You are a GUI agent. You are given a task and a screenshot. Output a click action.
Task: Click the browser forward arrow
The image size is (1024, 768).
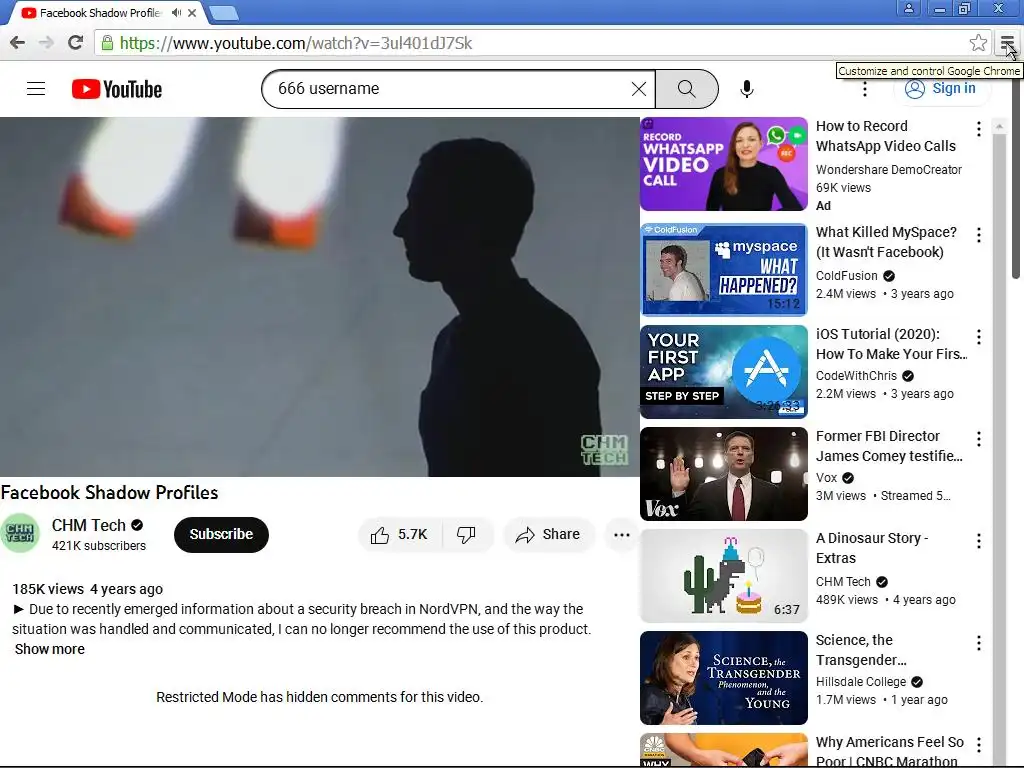(46, 43)
